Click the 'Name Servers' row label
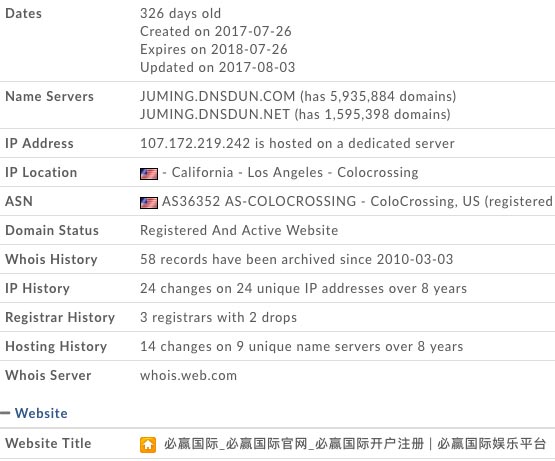 (50, 96)
